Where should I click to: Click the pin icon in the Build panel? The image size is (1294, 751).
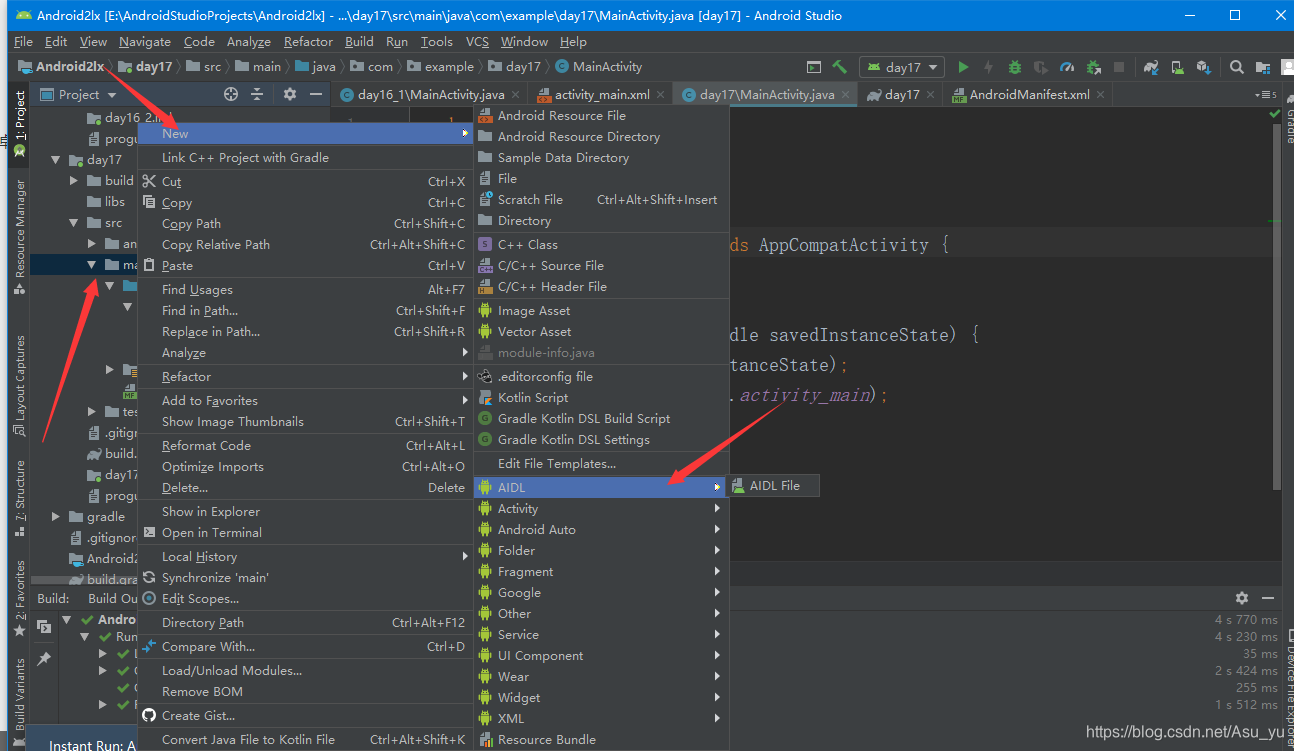pyautogui.click(x=44, y=660)
